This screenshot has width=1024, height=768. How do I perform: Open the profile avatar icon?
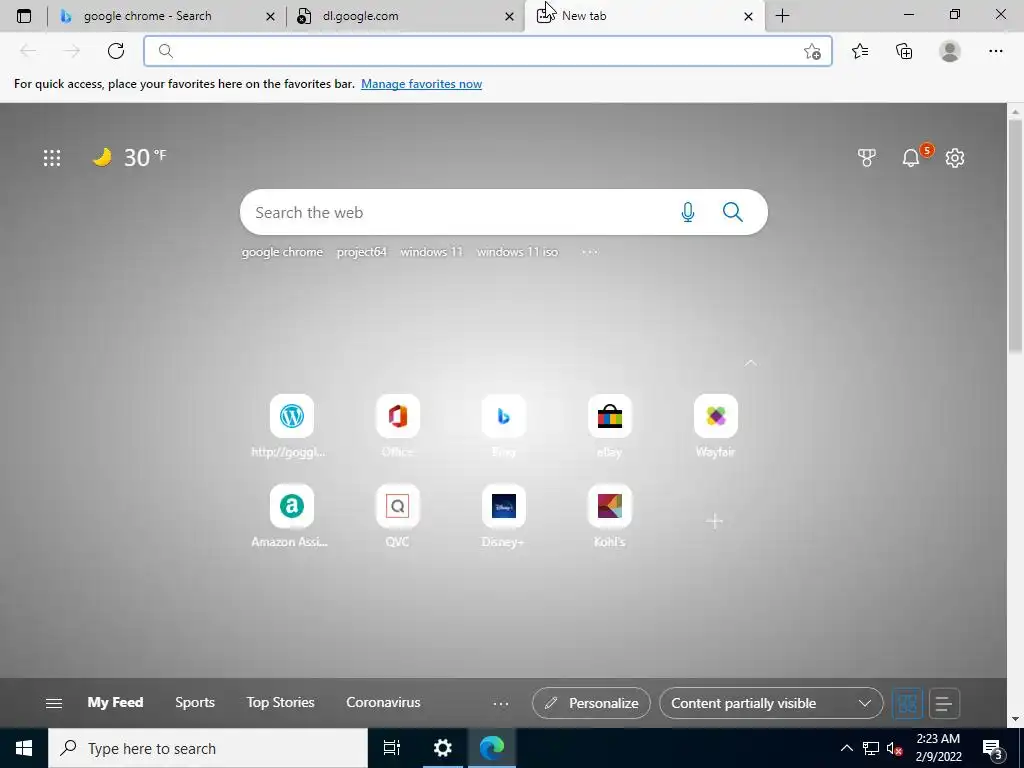click(950, 51)
